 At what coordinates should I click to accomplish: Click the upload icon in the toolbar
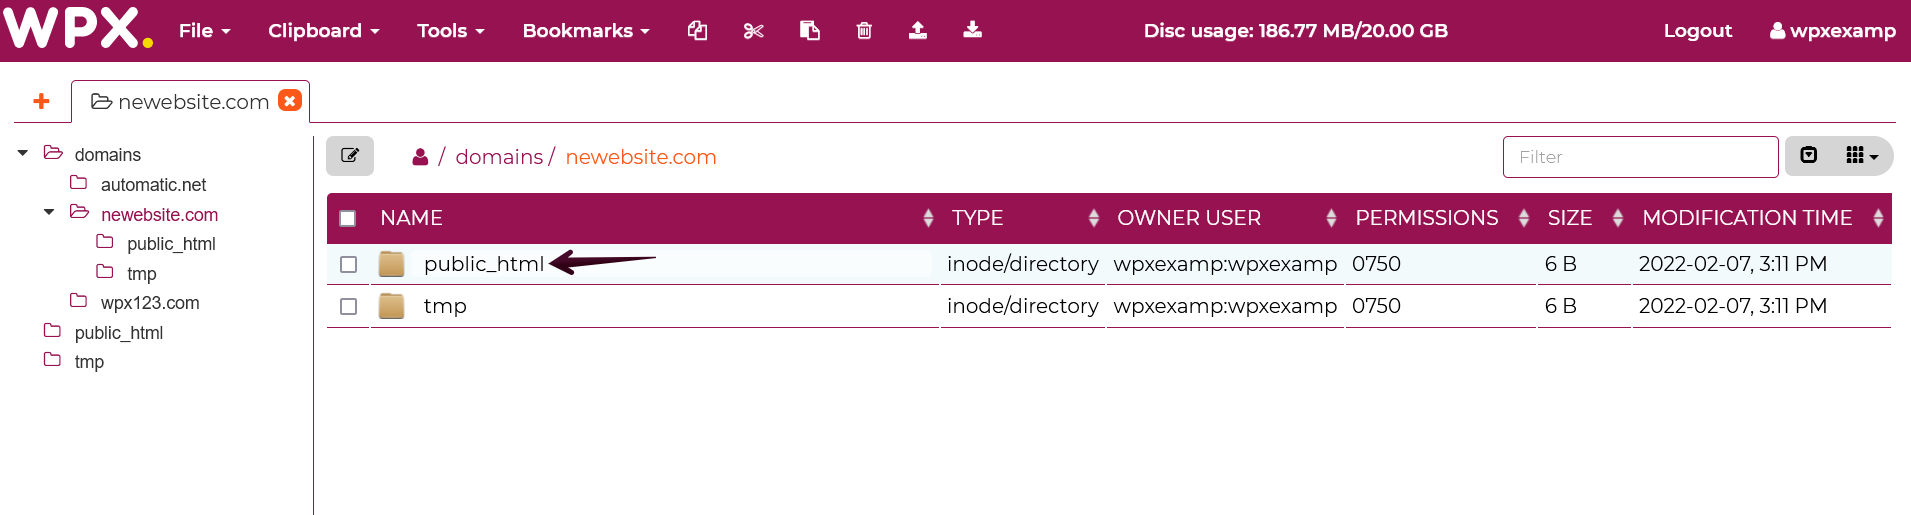point(917,31)
